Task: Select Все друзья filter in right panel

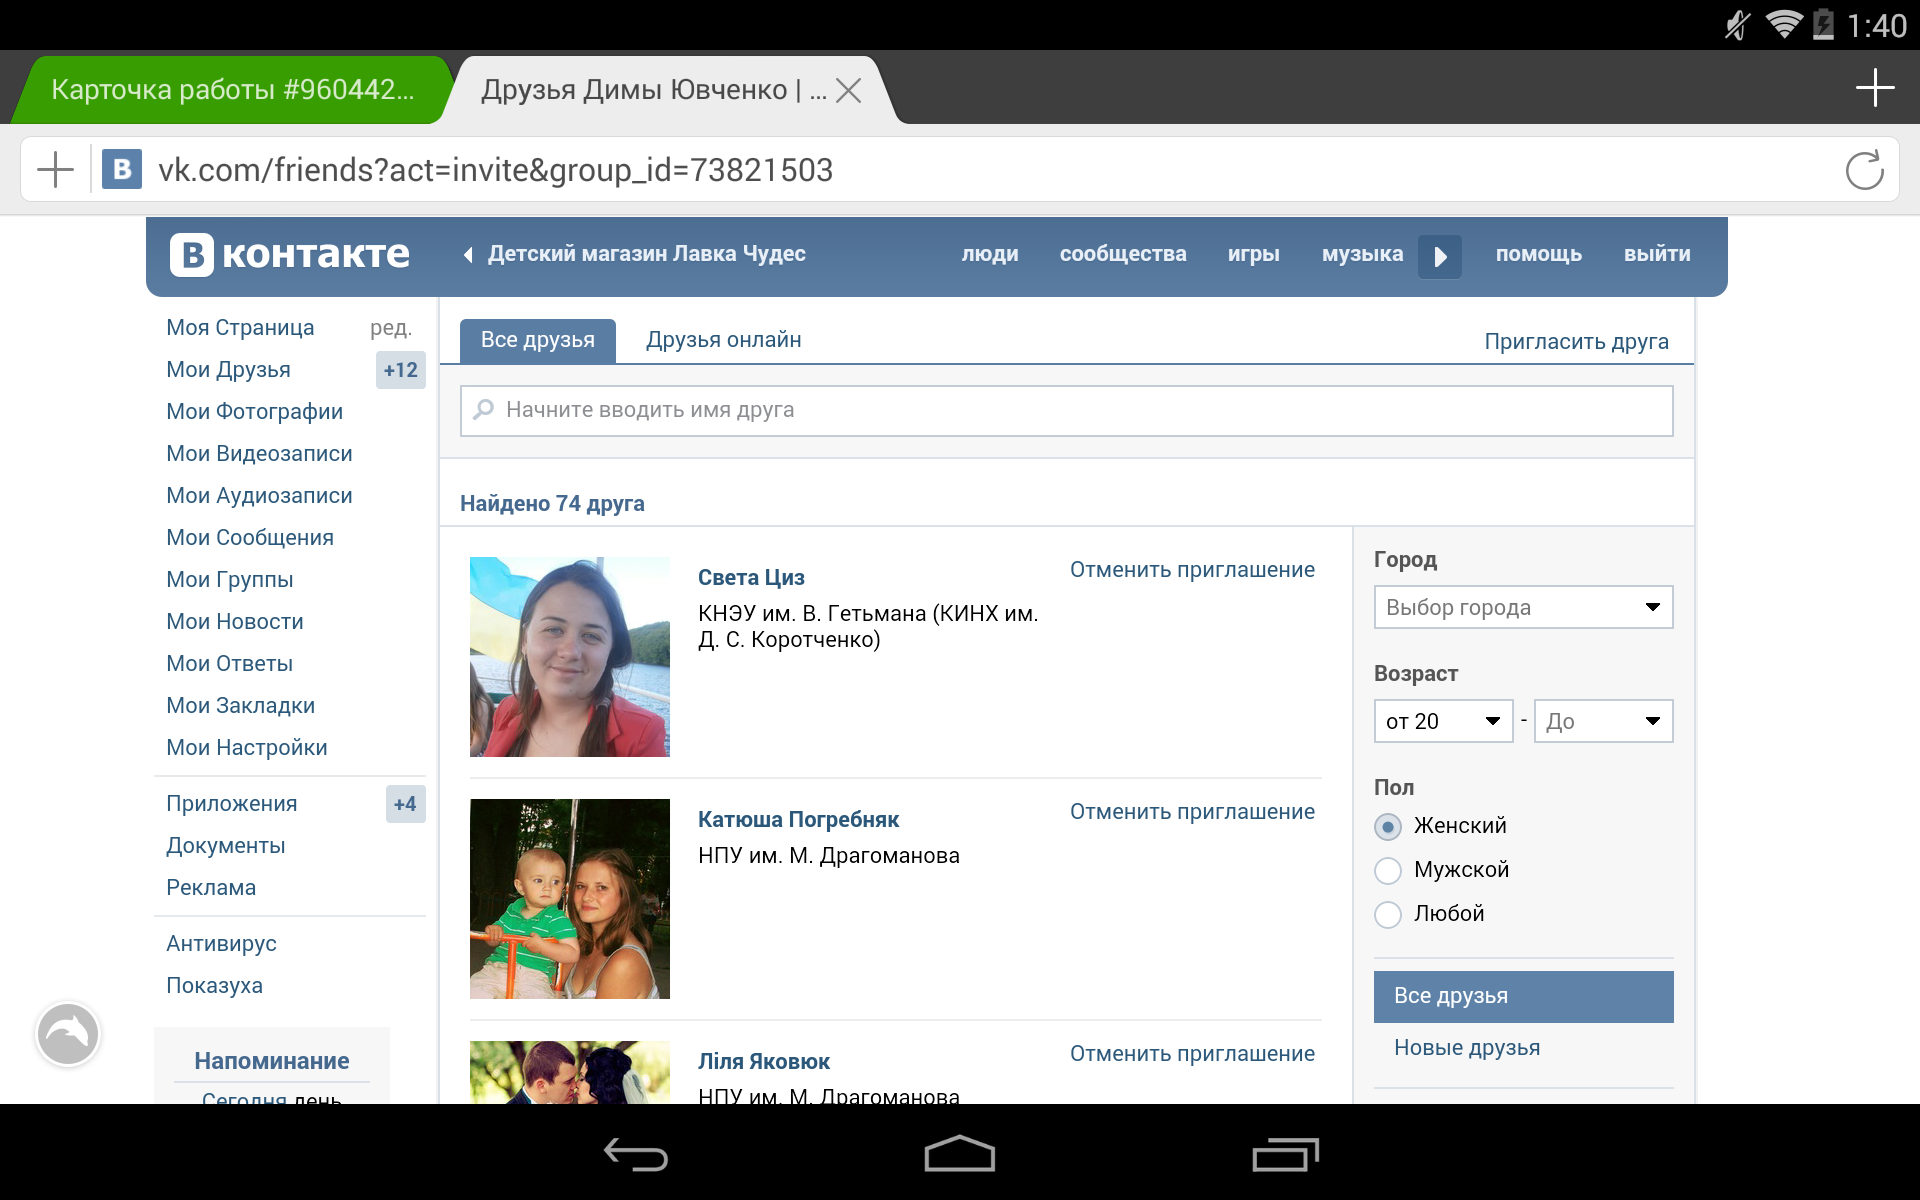Action: [x=1523, y=997]
